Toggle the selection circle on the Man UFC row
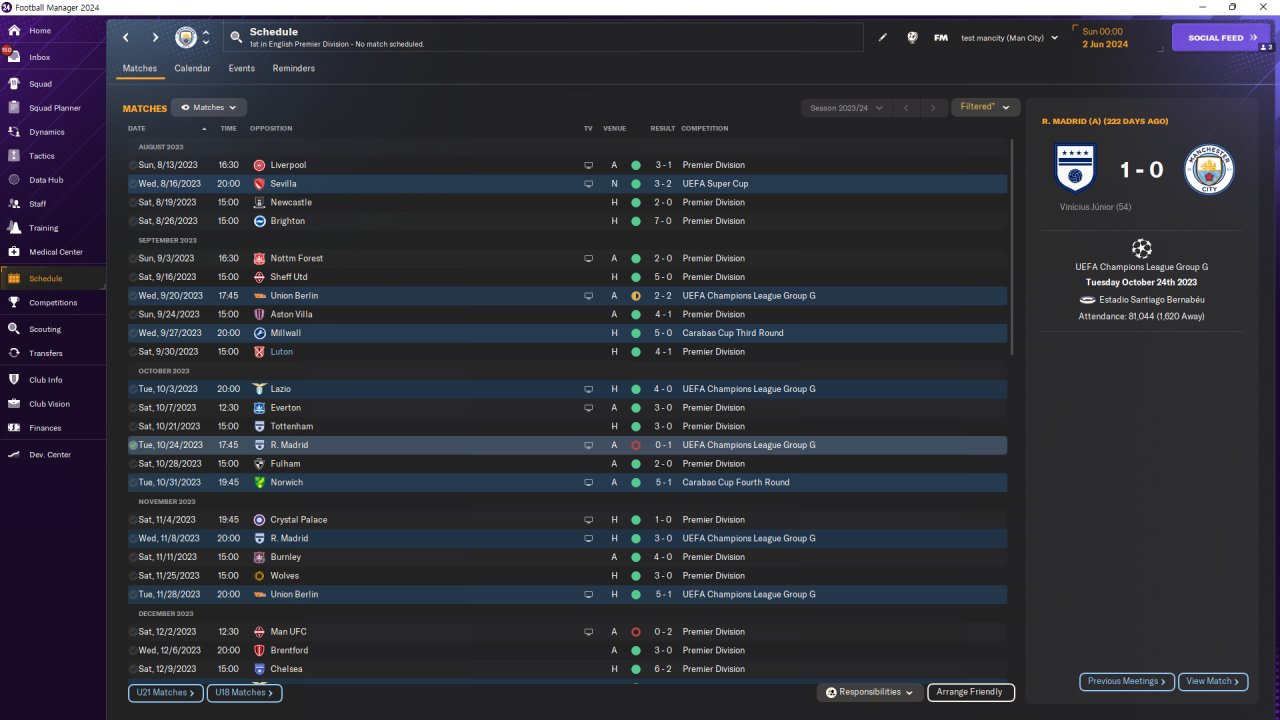The image size is (1280, 720). (x=133, y=632)
